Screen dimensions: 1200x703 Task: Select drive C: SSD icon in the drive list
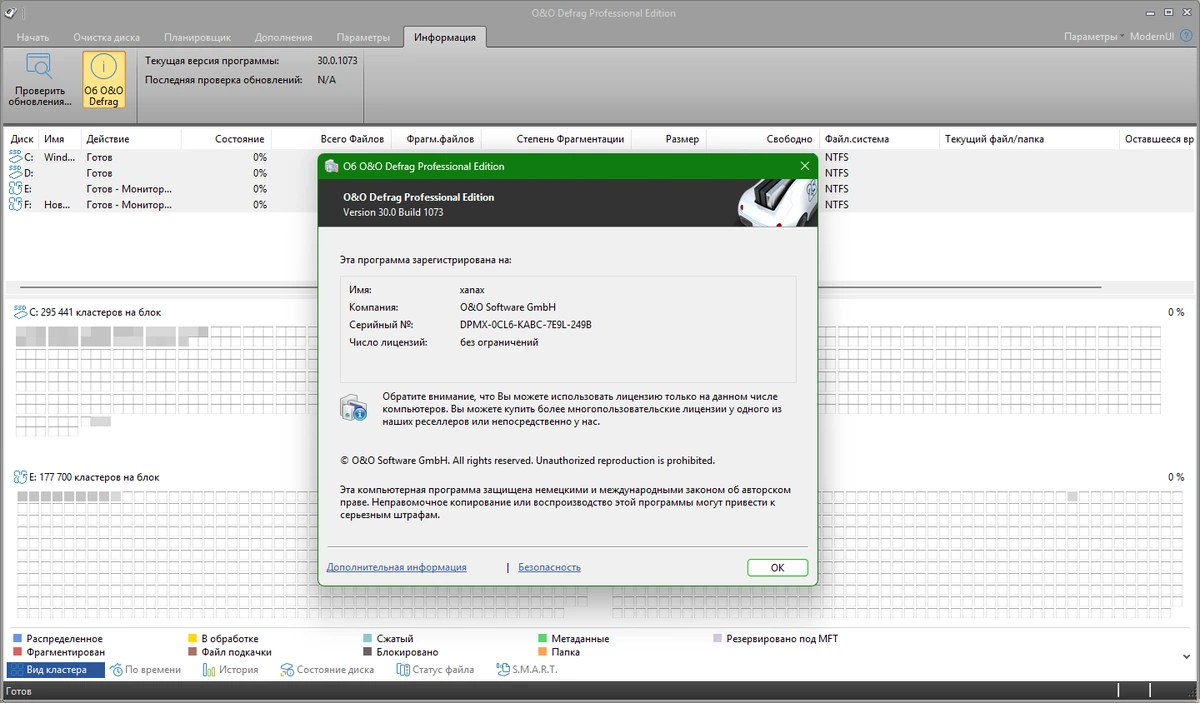15,157
